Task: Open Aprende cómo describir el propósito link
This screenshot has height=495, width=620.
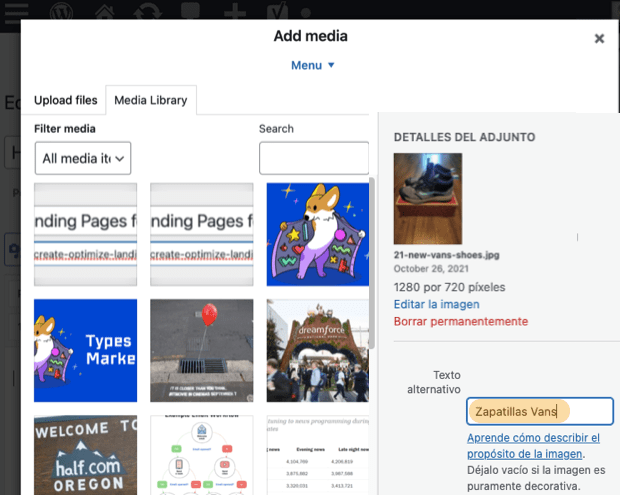Action: (x=533, y=446)
